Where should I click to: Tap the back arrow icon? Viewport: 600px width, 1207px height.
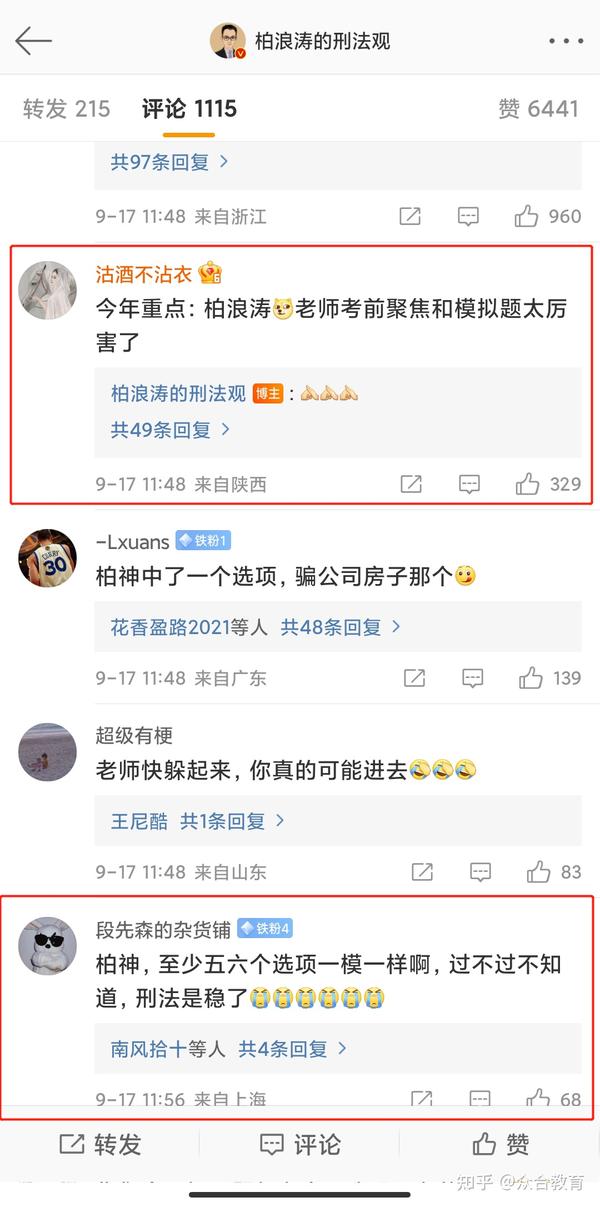coord(33,41)
